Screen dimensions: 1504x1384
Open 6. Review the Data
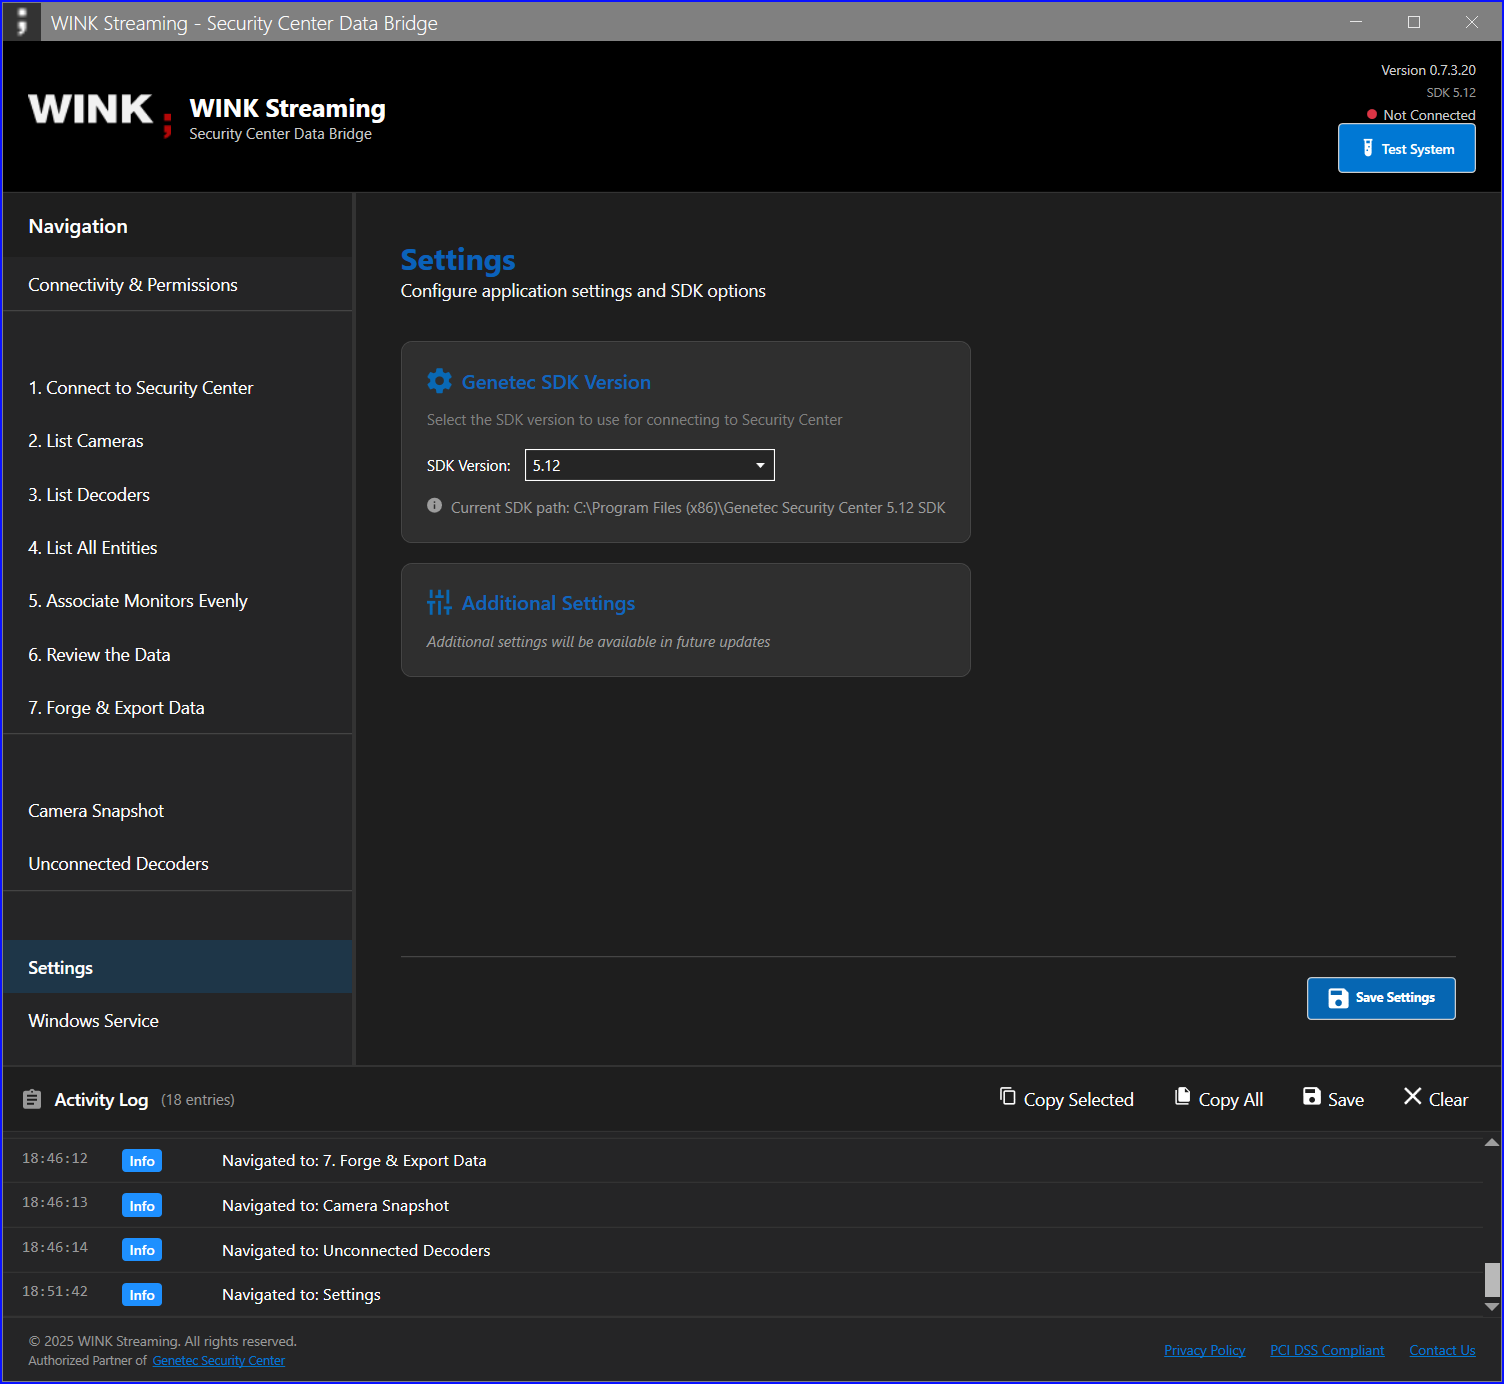click(x=177, y=655)
